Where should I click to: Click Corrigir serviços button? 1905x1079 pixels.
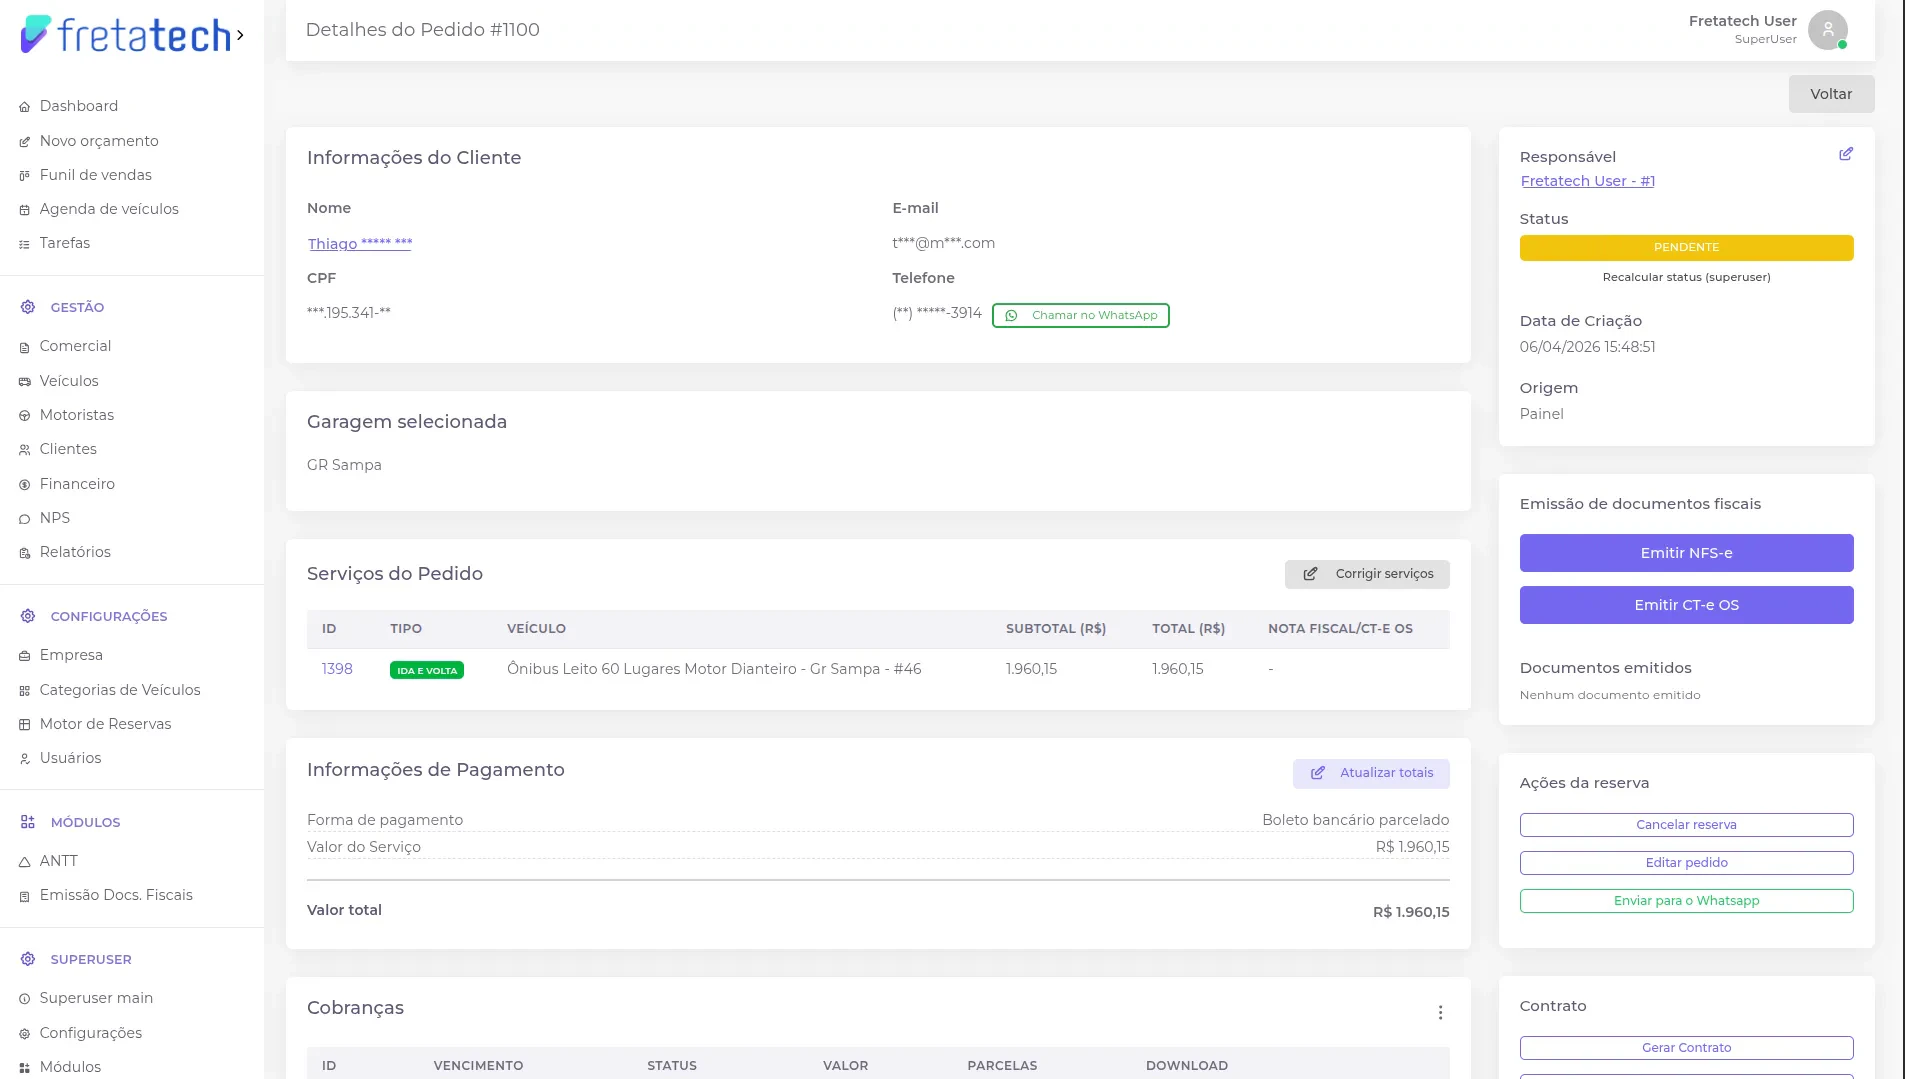click(x=1367, y=574)
